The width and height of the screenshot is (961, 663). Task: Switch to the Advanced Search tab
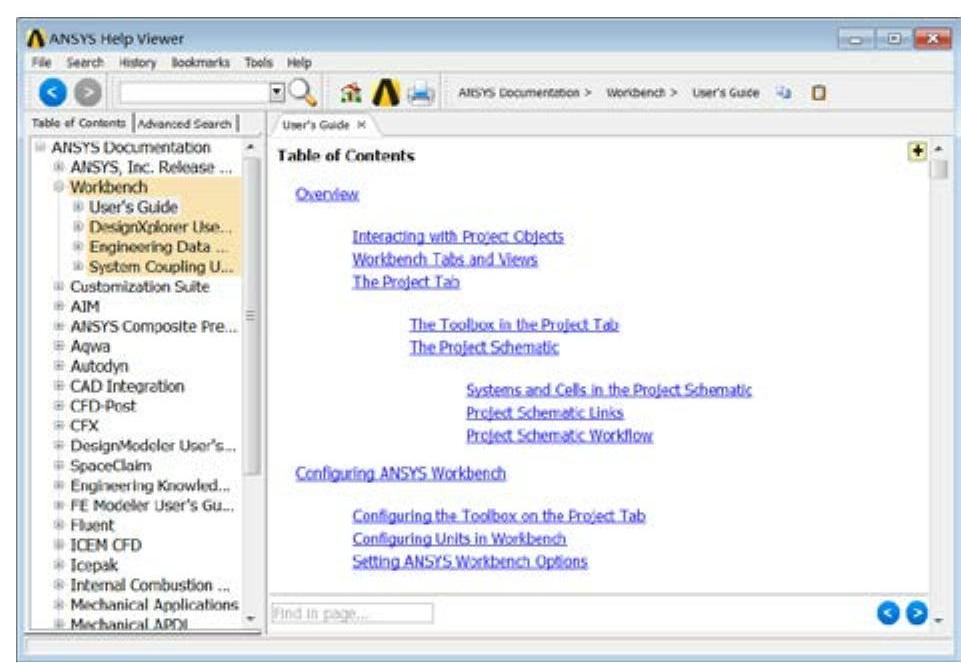pyautogui.click(x=184, y=124)
